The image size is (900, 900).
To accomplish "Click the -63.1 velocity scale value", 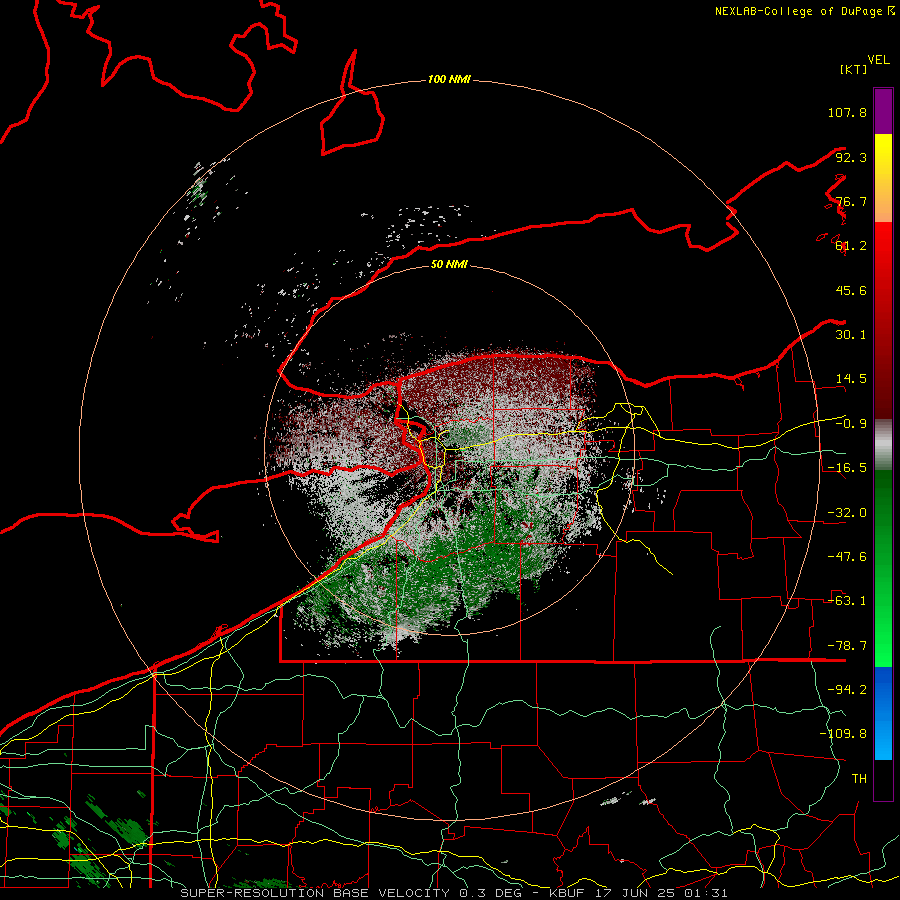I will (x=847, y=601).
